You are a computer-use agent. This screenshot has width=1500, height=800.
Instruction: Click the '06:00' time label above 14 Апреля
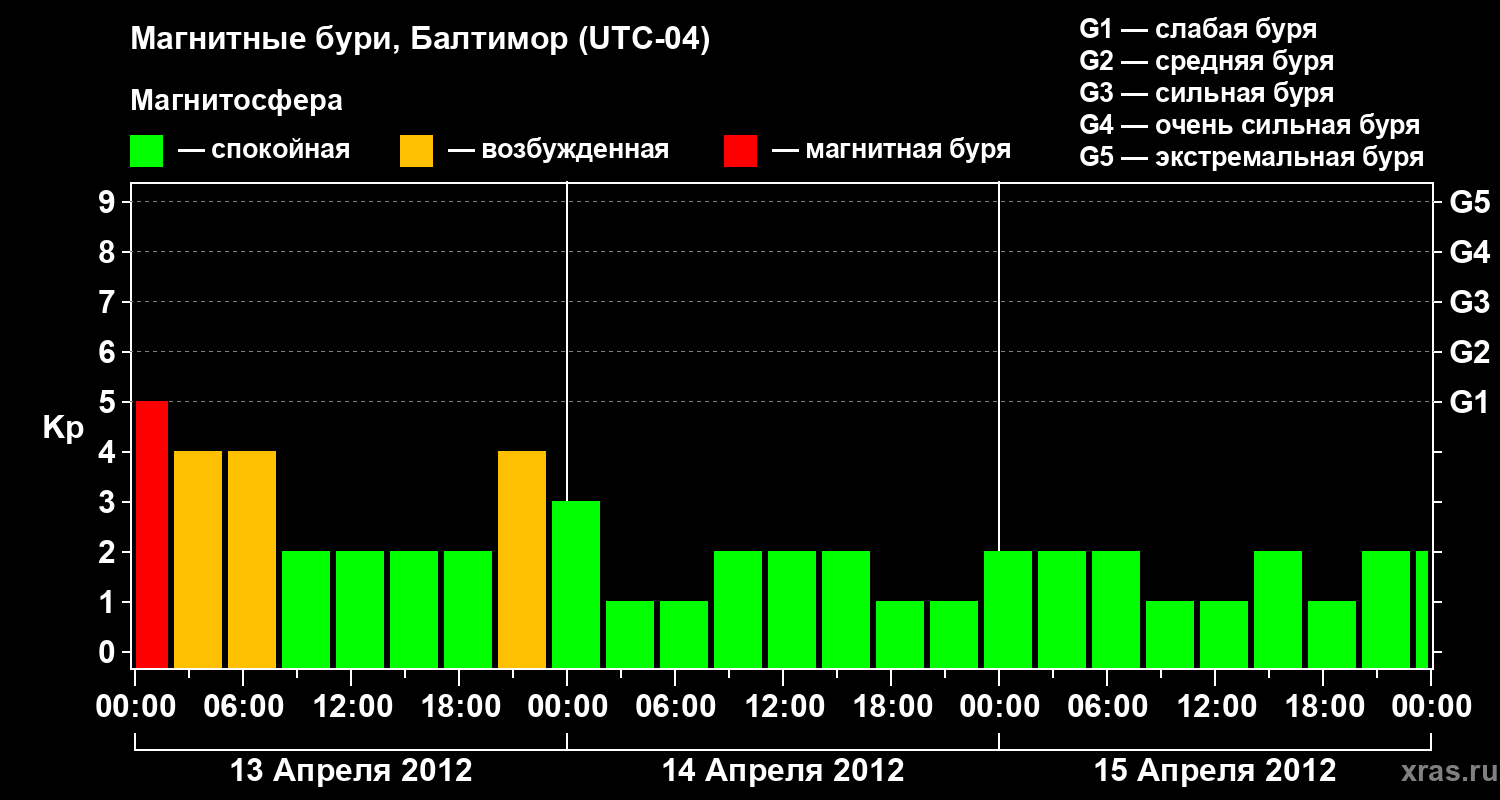tap(675, 707)
